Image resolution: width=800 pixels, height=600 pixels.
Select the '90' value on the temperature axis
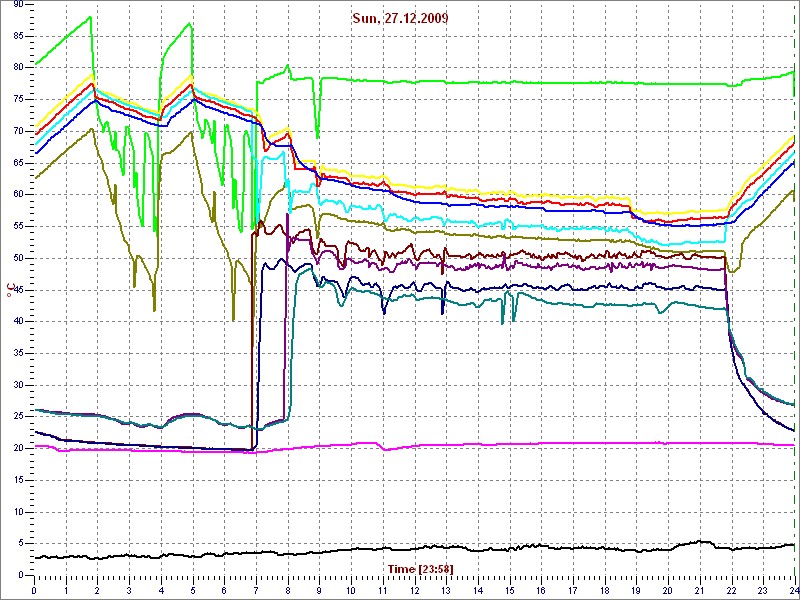(x=18, y=5)
